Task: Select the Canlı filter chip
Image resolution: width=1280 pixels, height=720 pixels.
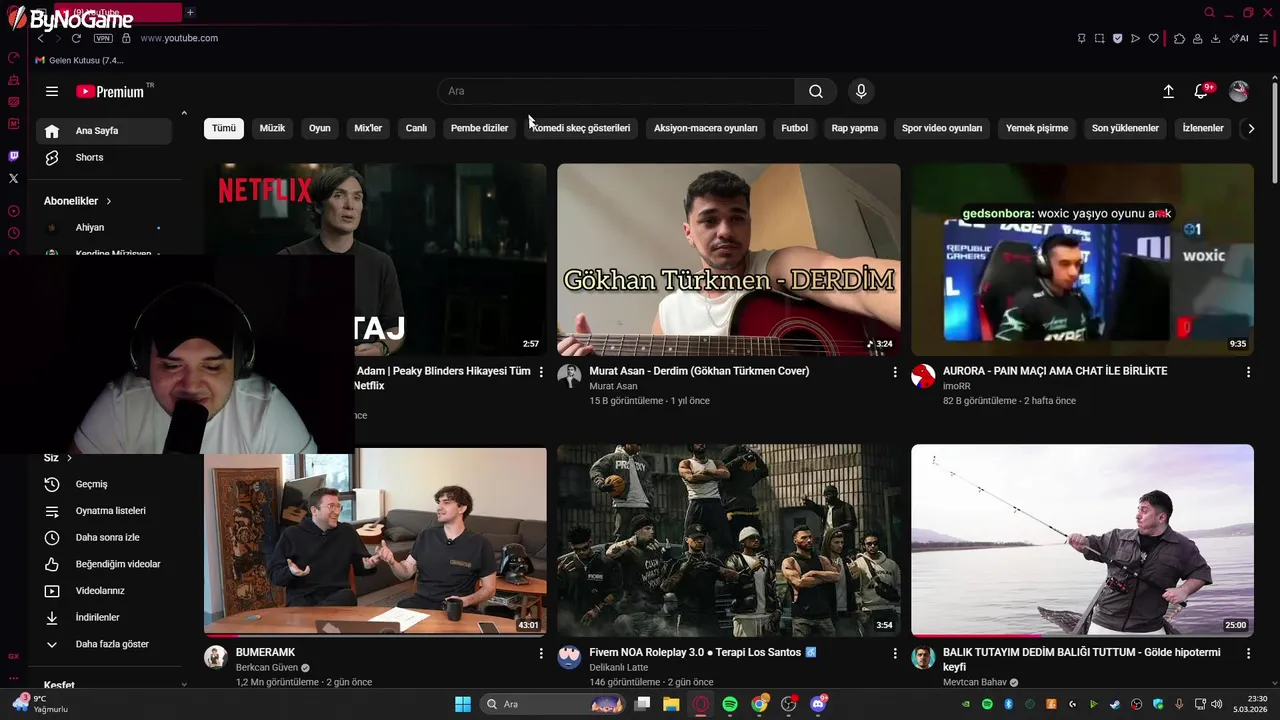Action: click(x=416, y=128)
